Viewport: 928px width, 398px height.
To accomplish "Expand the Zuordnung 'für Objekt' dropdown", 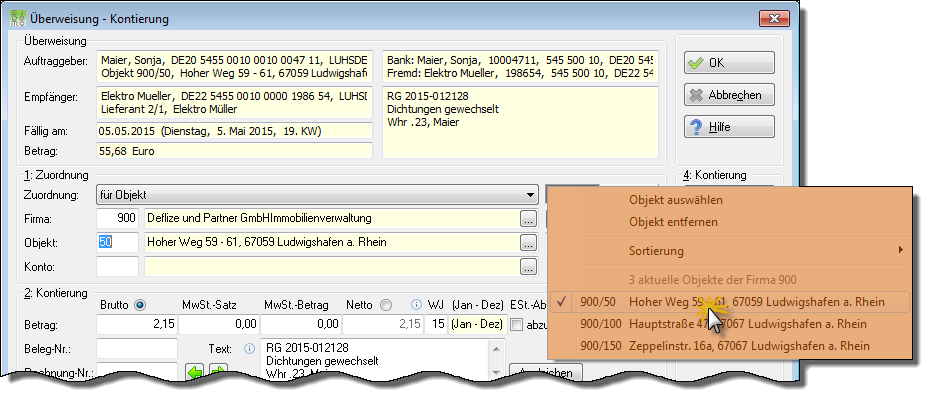I will (317, 194).
